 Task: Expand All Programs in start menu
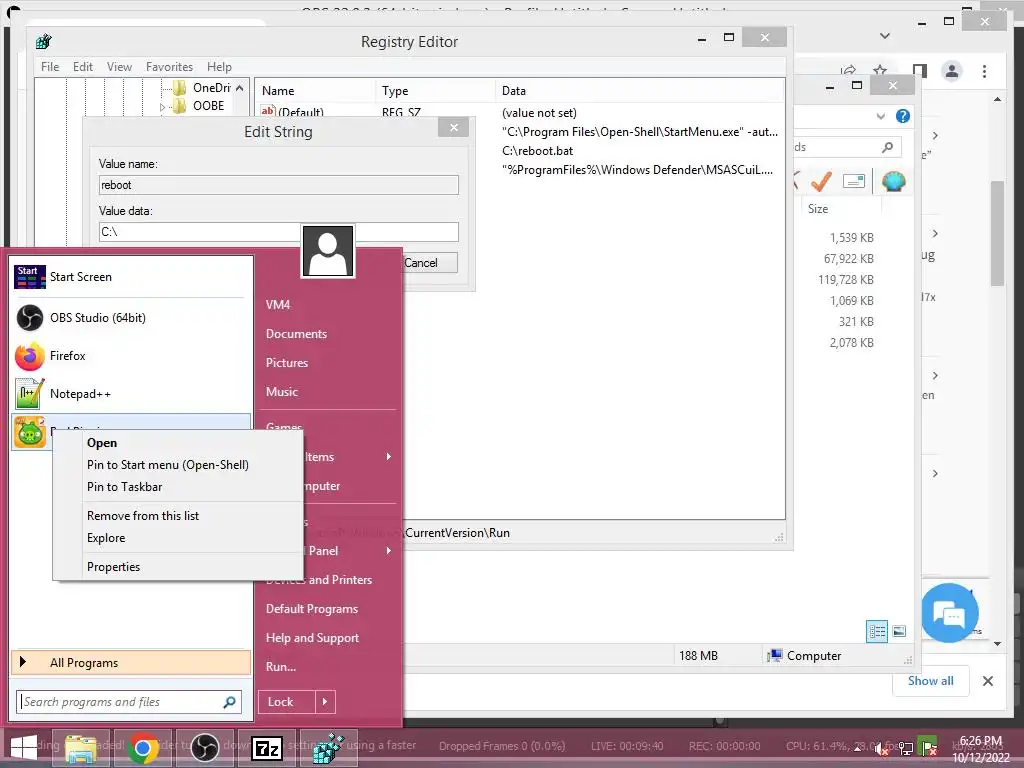[131, 663]
